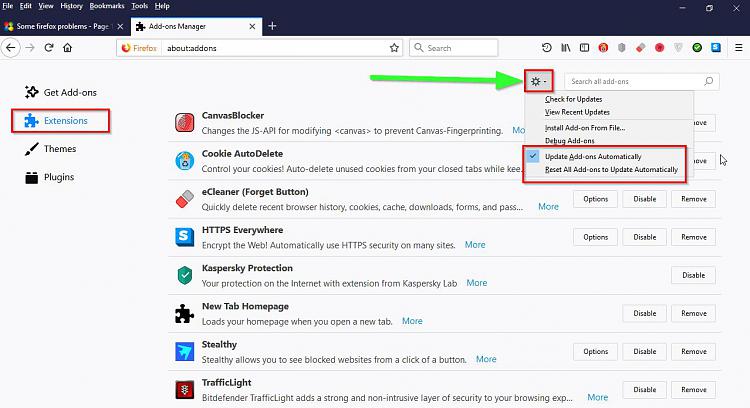750x408 pixels.
Task: Open the Tools menu
Action: (x=140, y=6)
